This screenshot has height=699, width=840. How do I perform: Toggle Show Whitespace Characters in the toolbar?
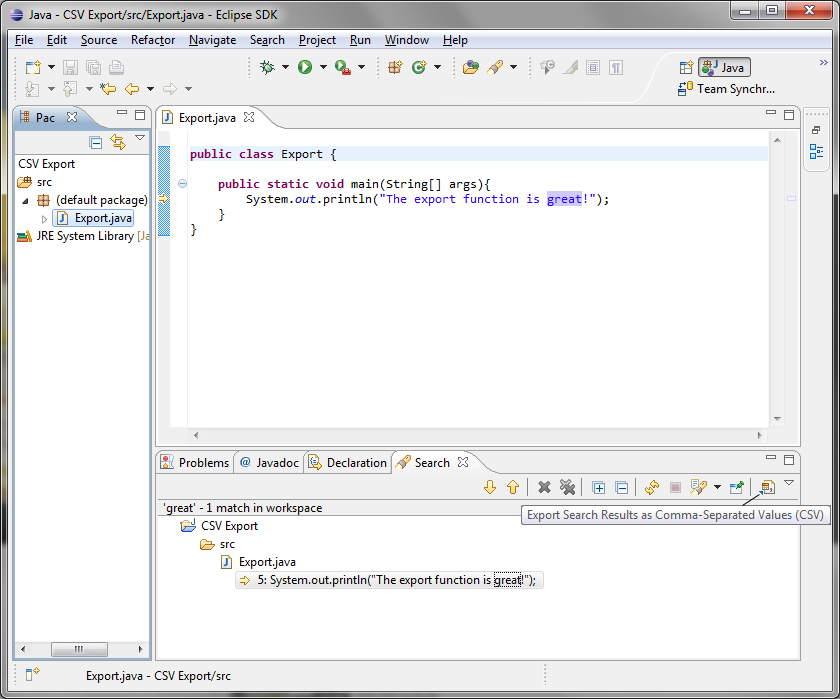tap(616, 67)
